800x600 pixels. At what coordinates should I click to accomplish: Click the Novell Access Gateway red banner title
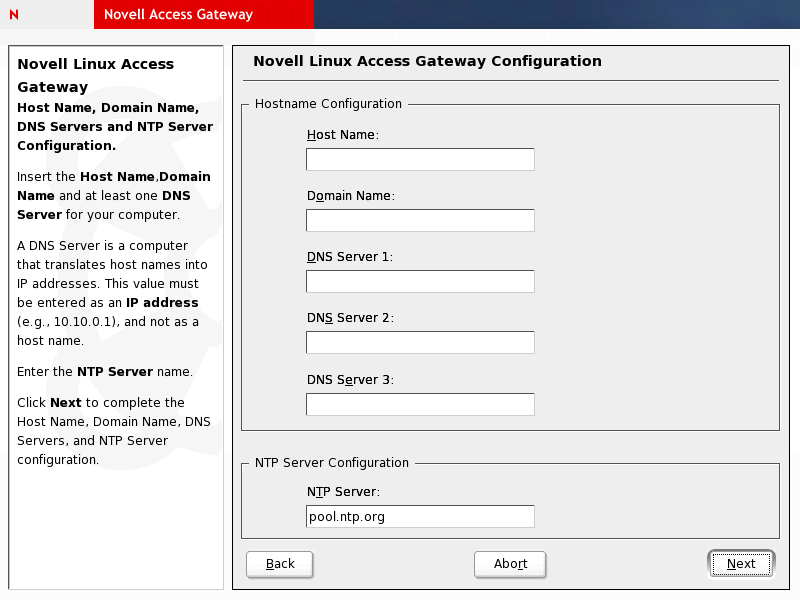[x=179, y=14]
